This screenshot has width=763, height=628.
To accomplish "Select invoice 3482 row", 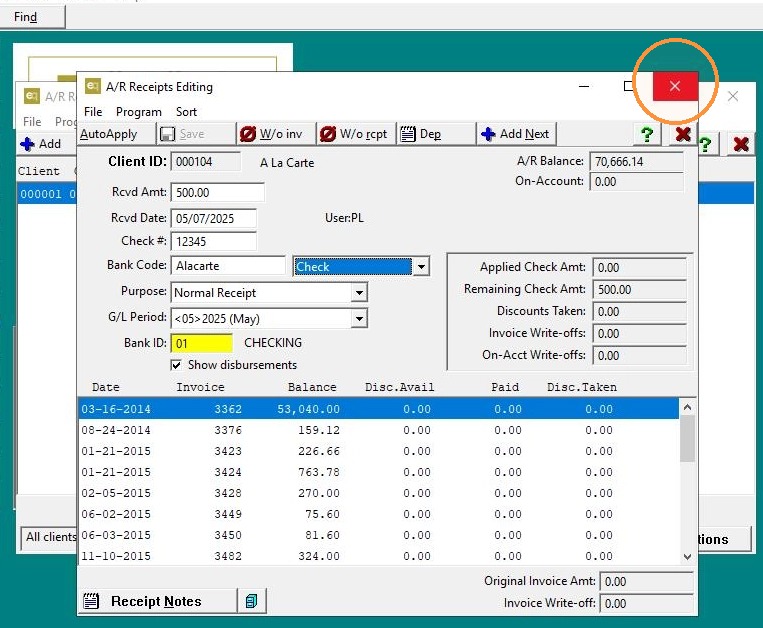I will click(379, 556).
